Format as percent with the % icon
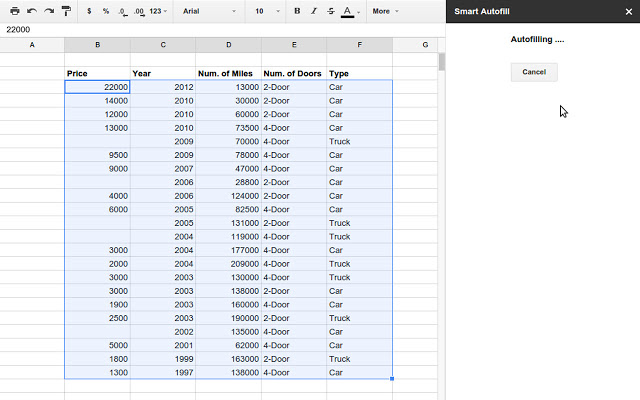The image size is (640, 400). [x=106, y=11]
